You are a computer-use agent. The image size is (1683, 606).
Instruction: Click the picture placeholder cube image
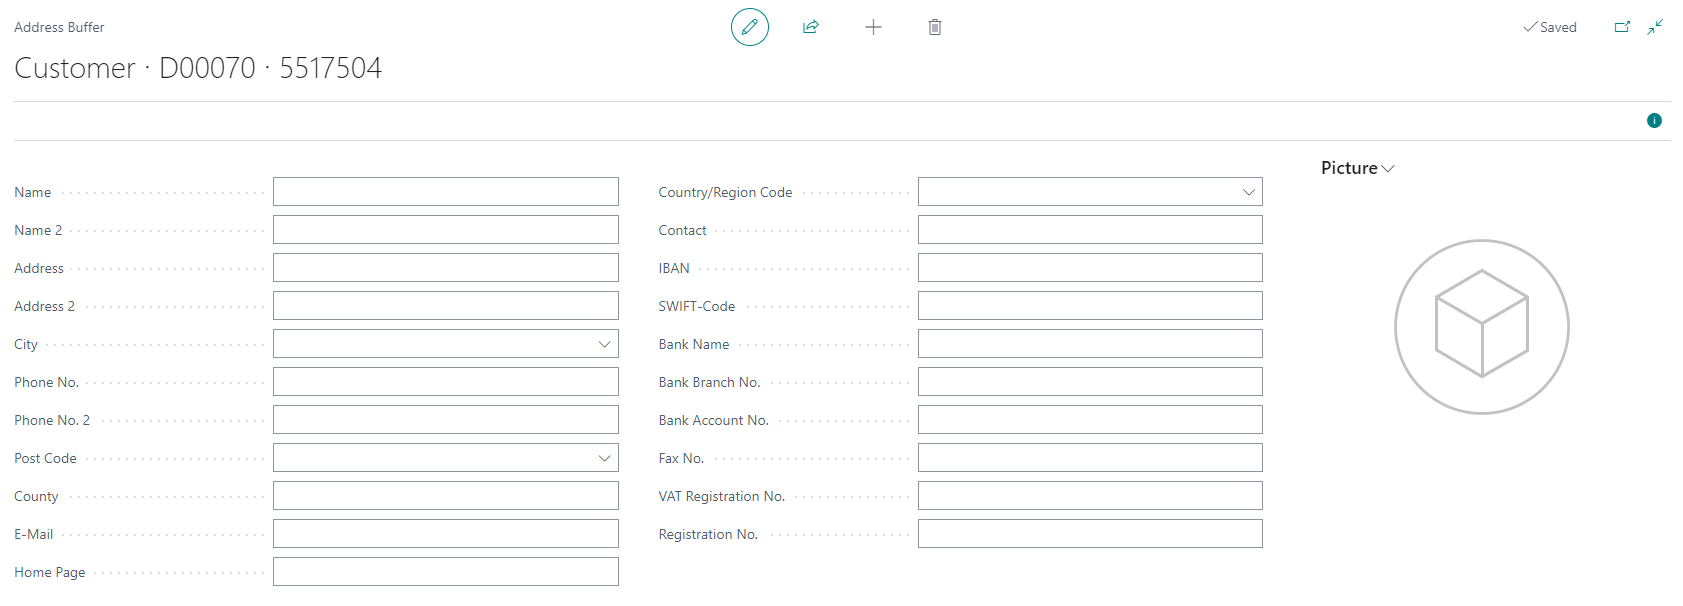(1482, 327)
